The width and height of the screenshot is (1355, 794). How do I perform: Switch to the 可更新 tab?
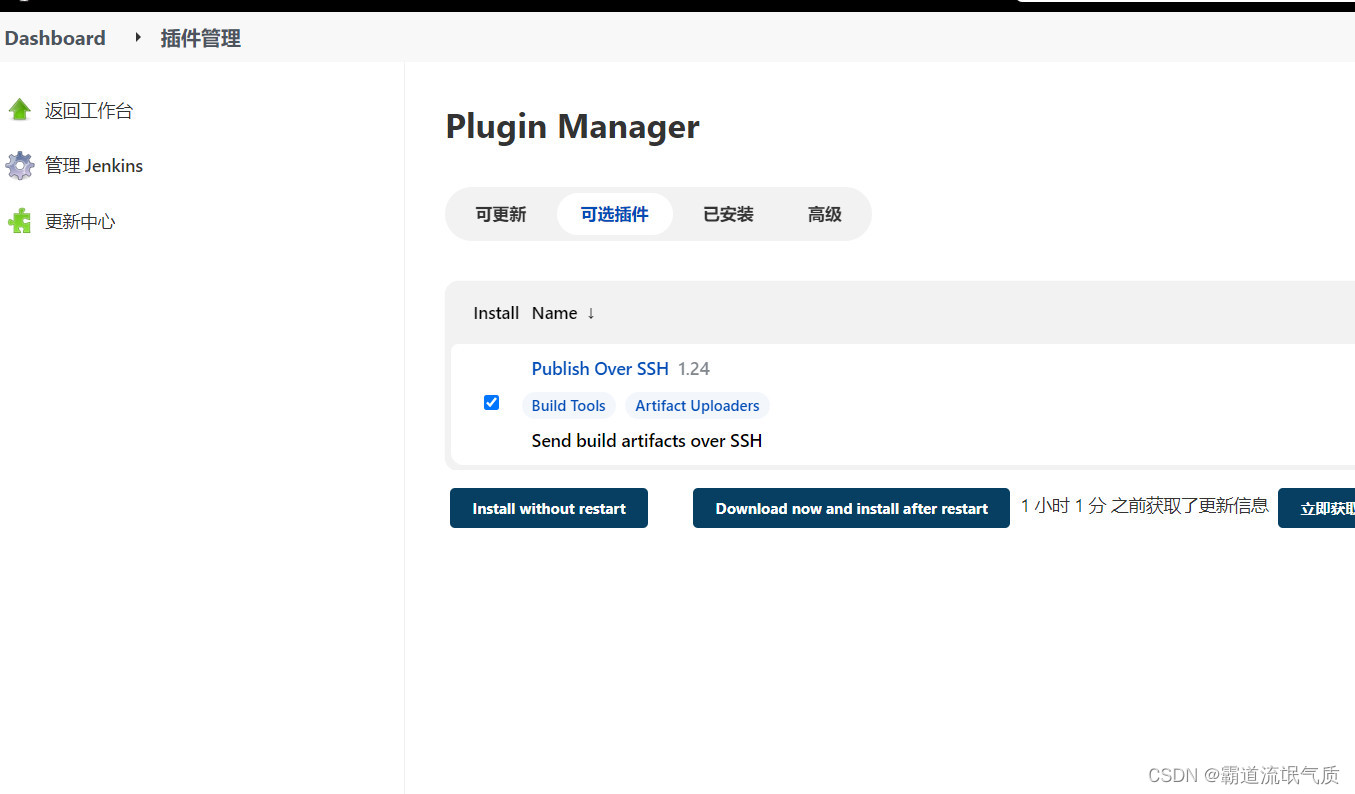point(501,214)
